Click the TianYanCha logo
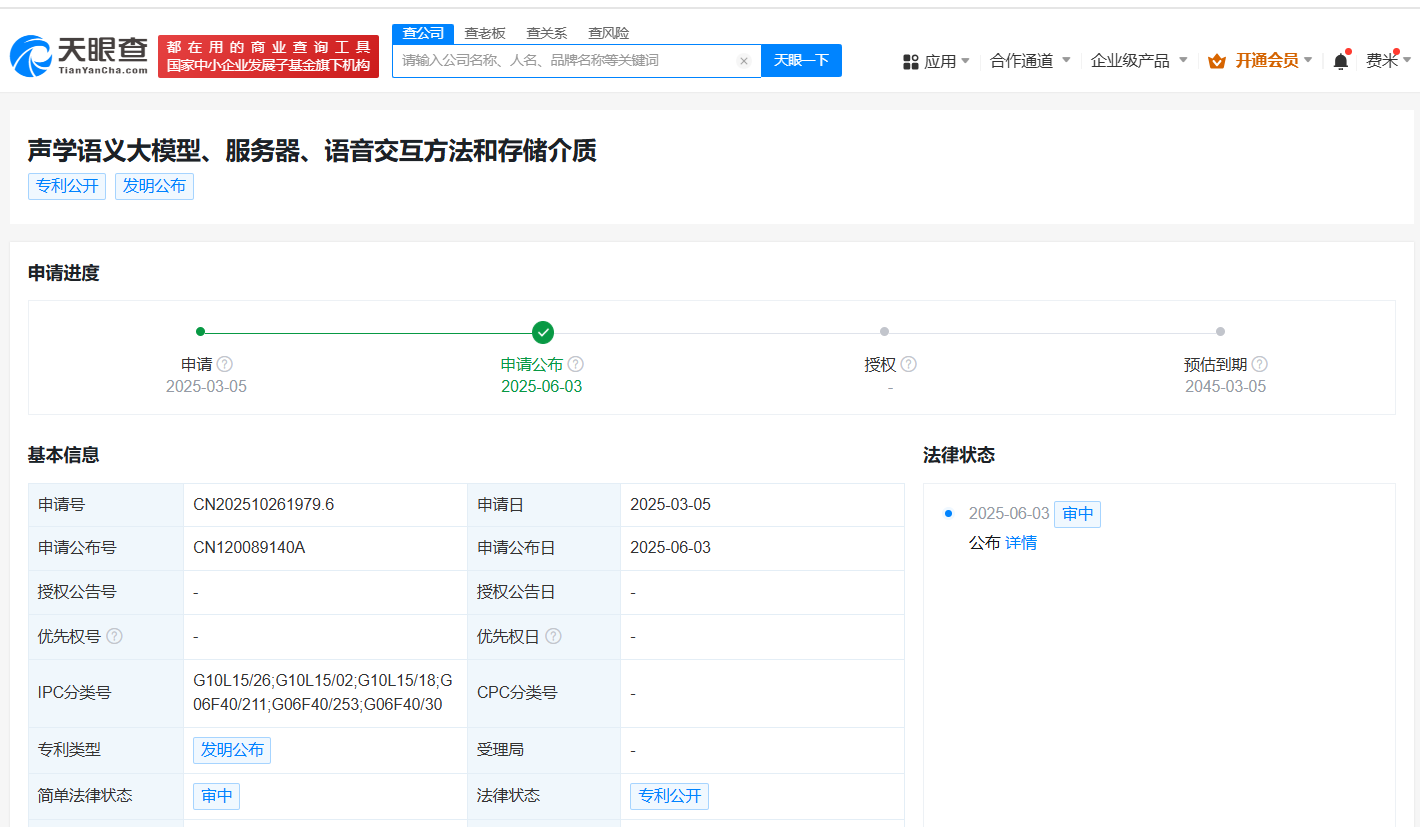The image size is (1420, 827). 79,56
